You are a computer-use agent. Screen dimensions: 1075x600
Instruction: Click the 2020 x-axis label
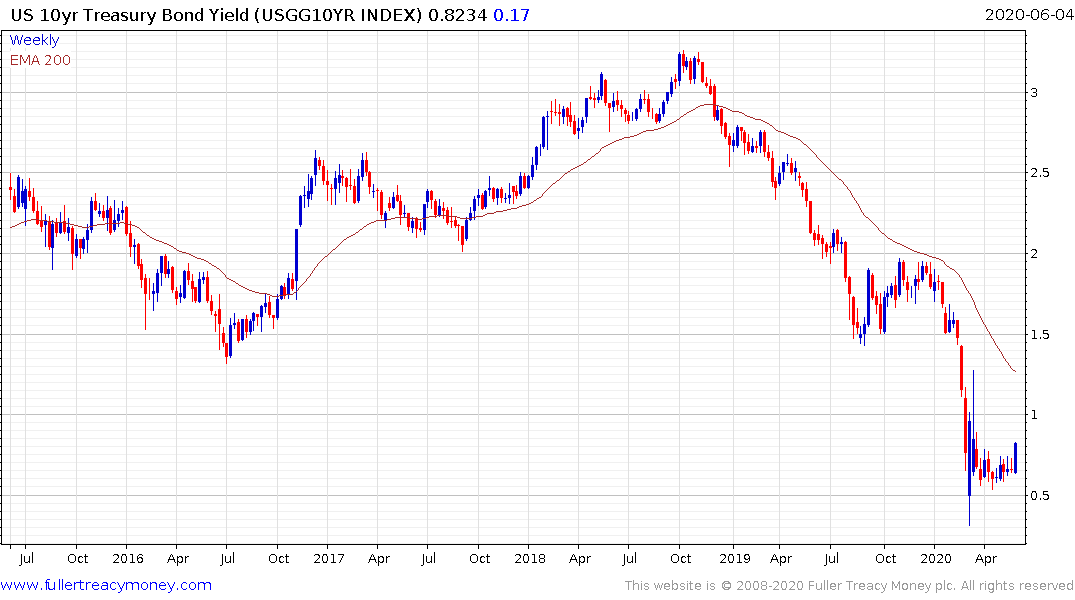(936, 559)
